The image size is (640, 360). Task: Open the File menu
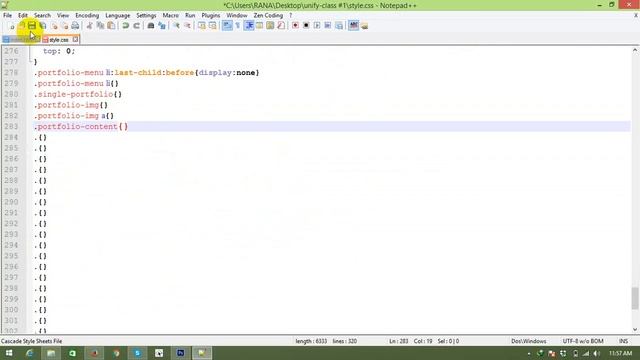(x=7, y=16)
